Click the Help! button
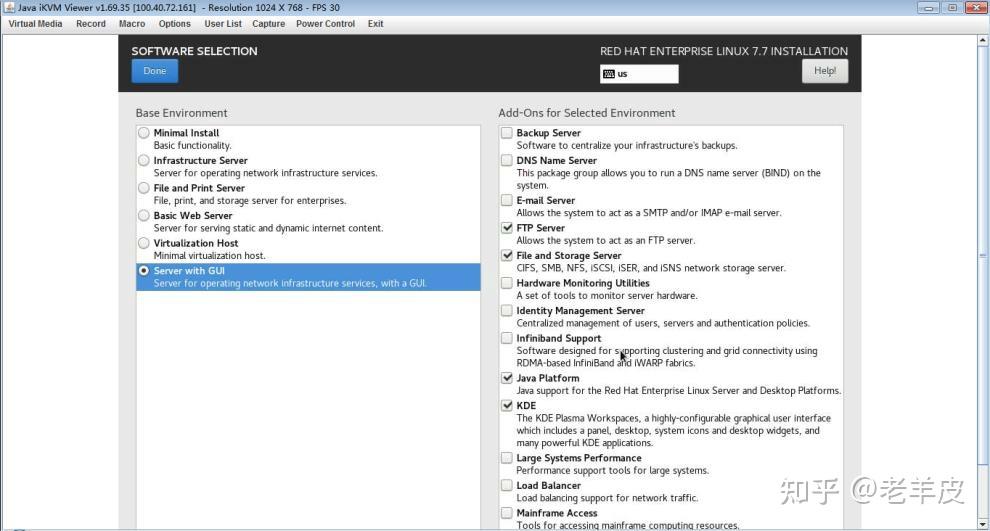Screen dimensions: 990x531 tap(825, 71)
